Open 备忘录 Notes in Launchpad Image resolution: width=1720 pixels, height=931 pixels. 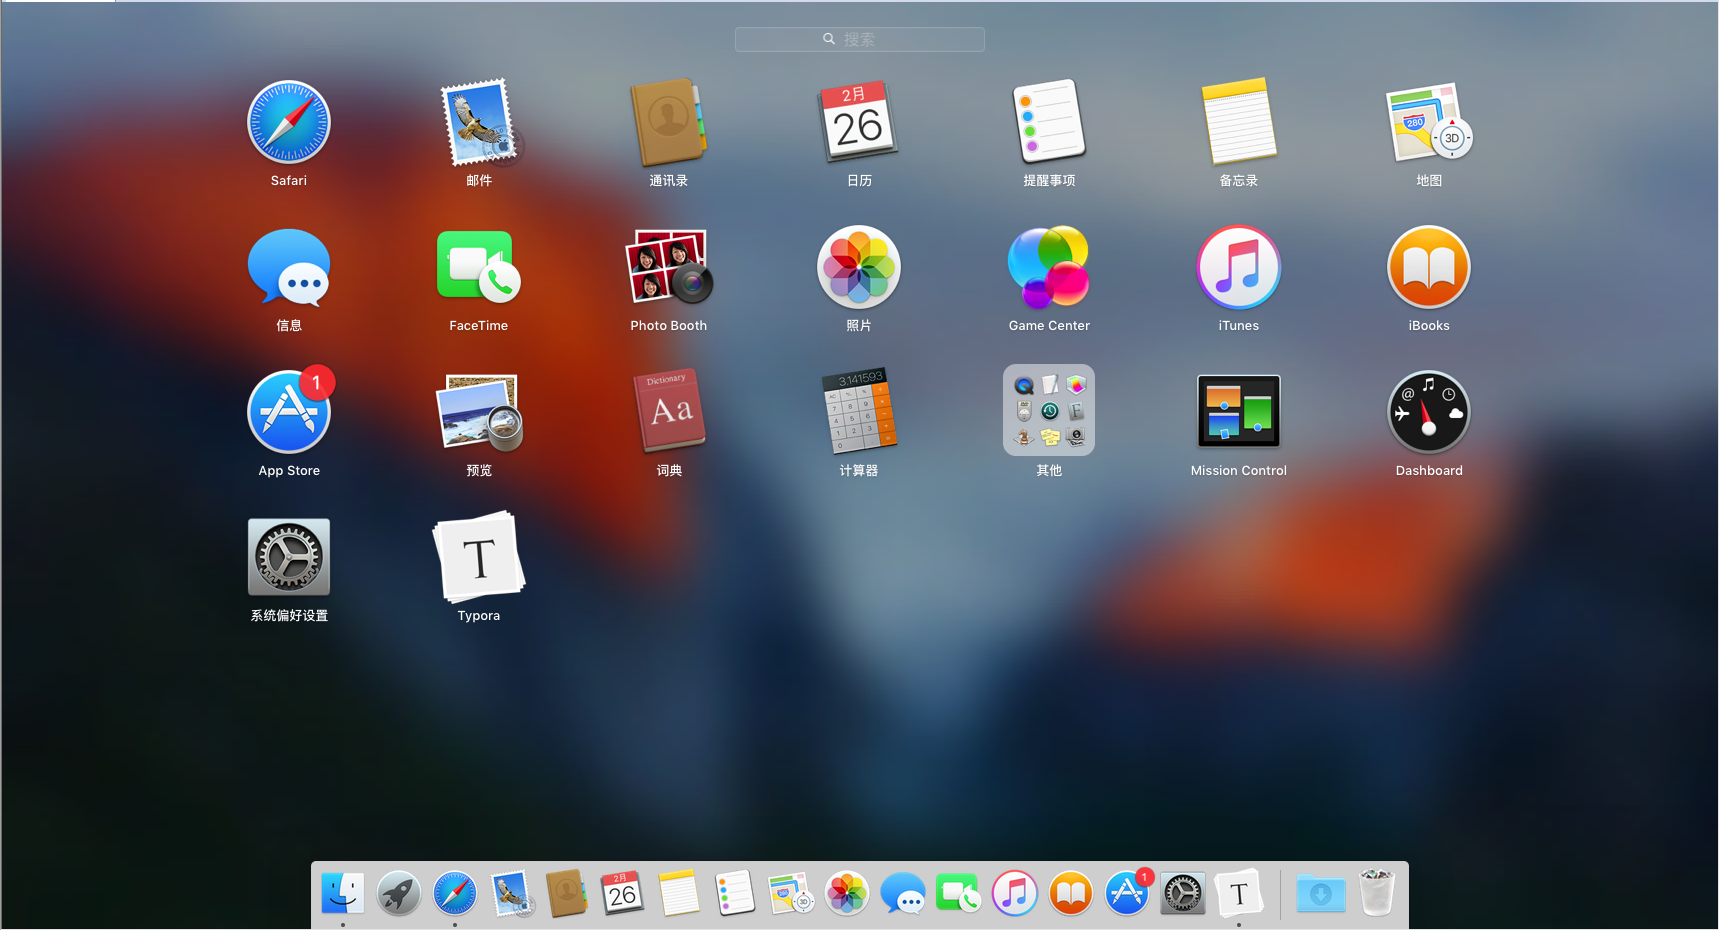(x=1239, y=123)
